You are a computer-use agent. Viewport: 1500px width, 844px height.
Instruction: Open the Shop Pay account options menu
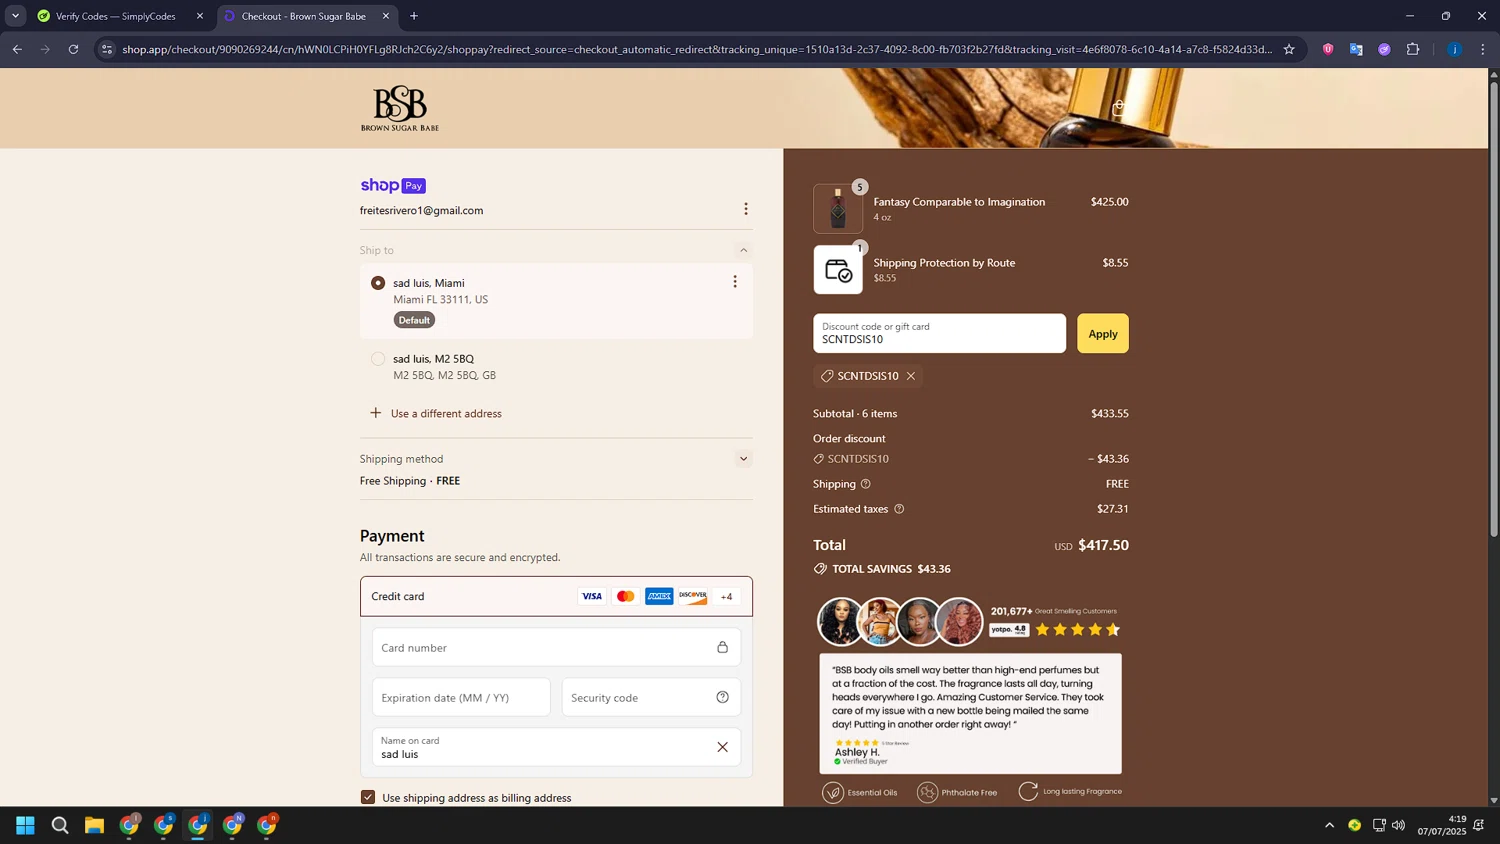click(745, 209)
